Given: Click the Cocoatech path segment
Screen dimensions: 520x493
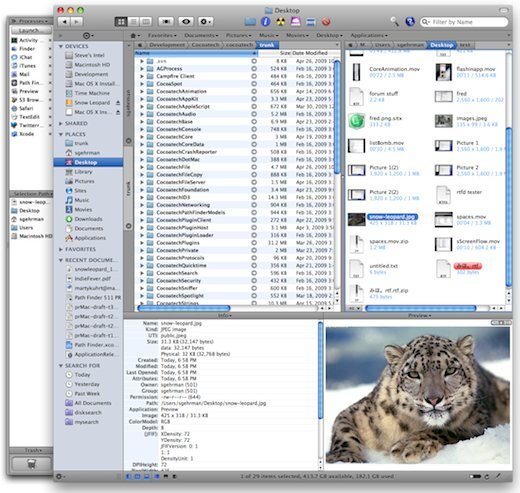Looking at the screenshot, I should pyautogui.click(x=205, y=45).
